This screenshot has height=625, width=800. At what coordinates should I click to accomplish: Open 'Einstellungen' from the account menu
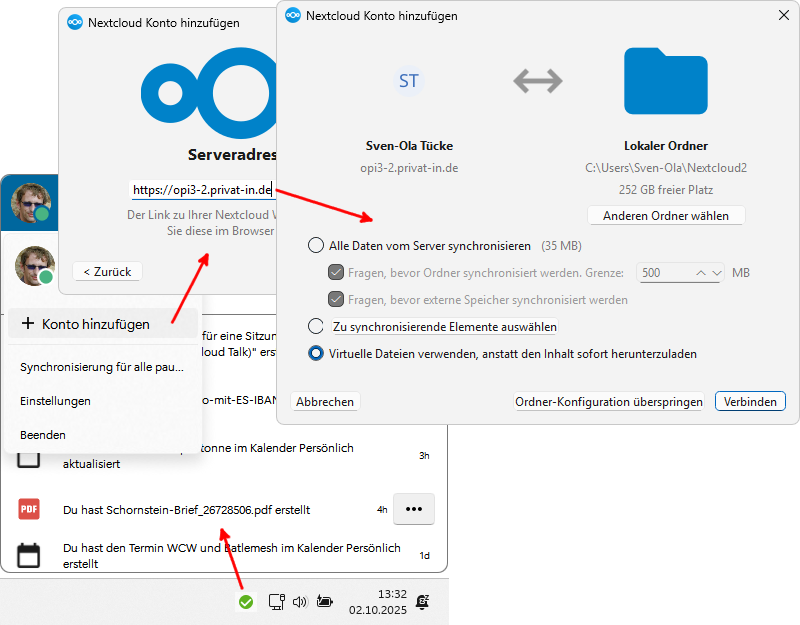click(55, 401)
